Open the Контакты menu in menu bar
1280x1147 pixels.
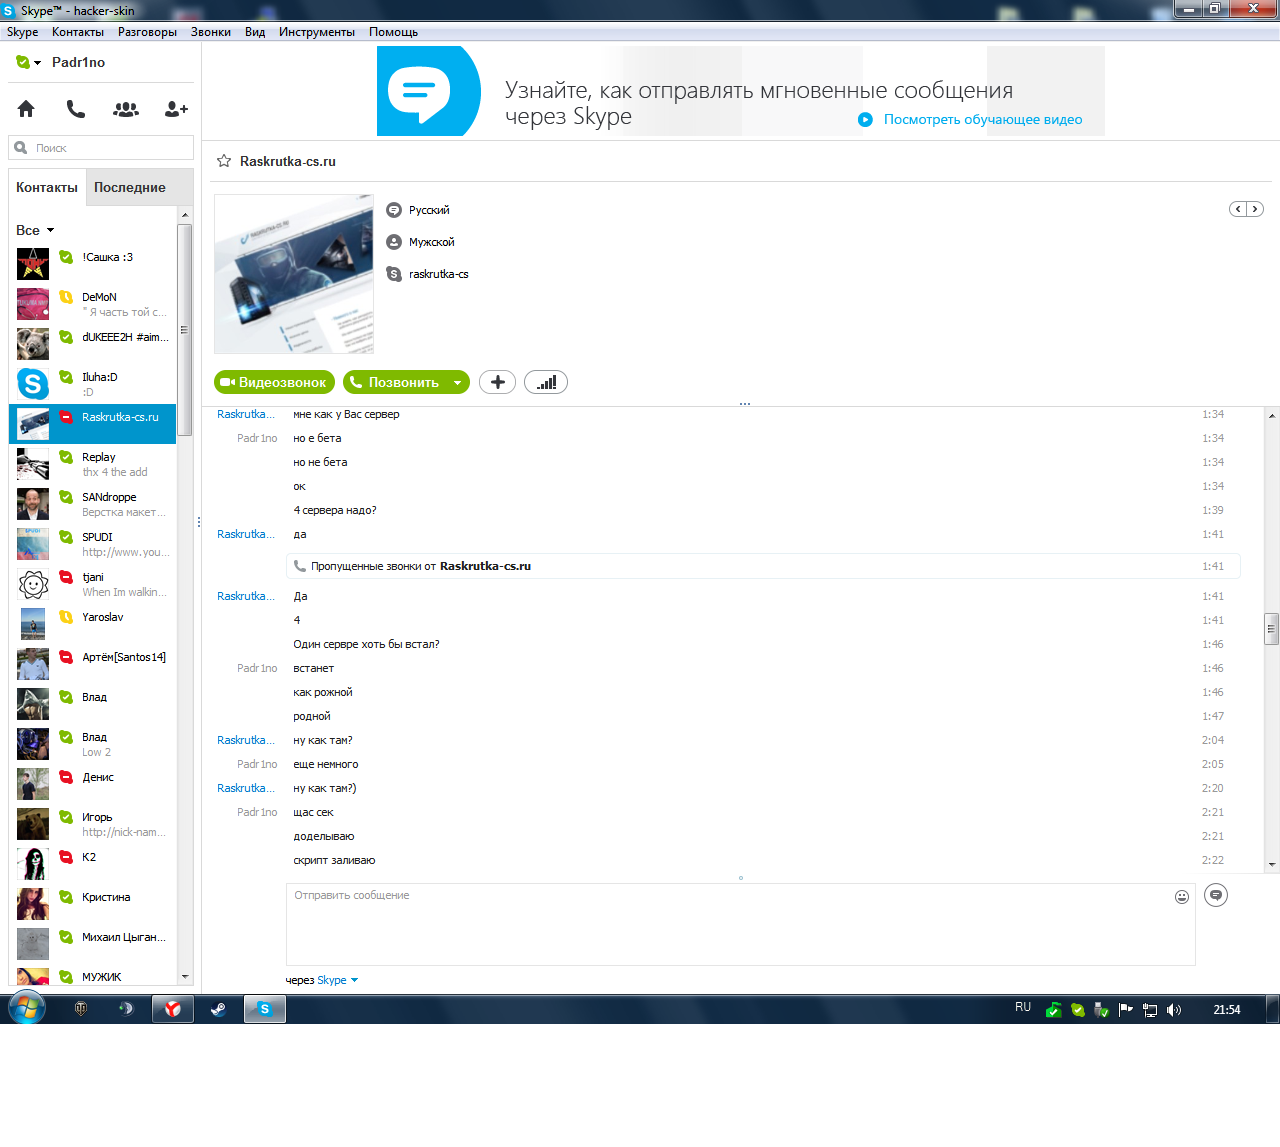[78, 32]
